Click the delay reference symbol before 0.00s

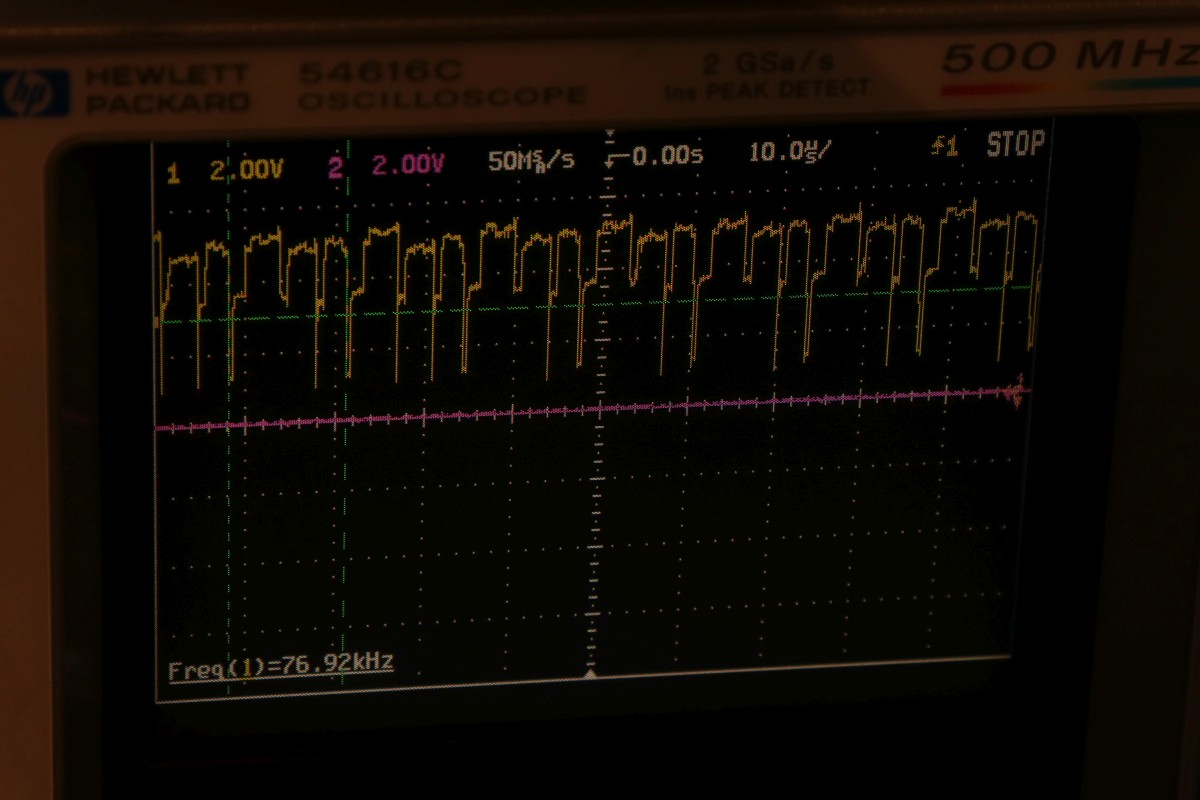tap(616, 157)
